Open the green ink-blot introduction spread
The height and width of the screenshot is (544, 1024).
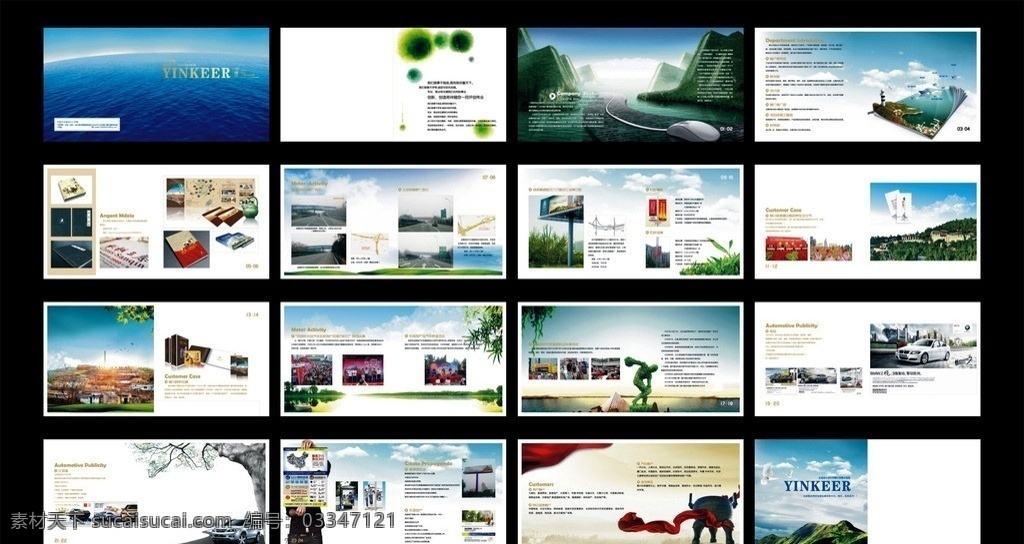click(393, 84)
